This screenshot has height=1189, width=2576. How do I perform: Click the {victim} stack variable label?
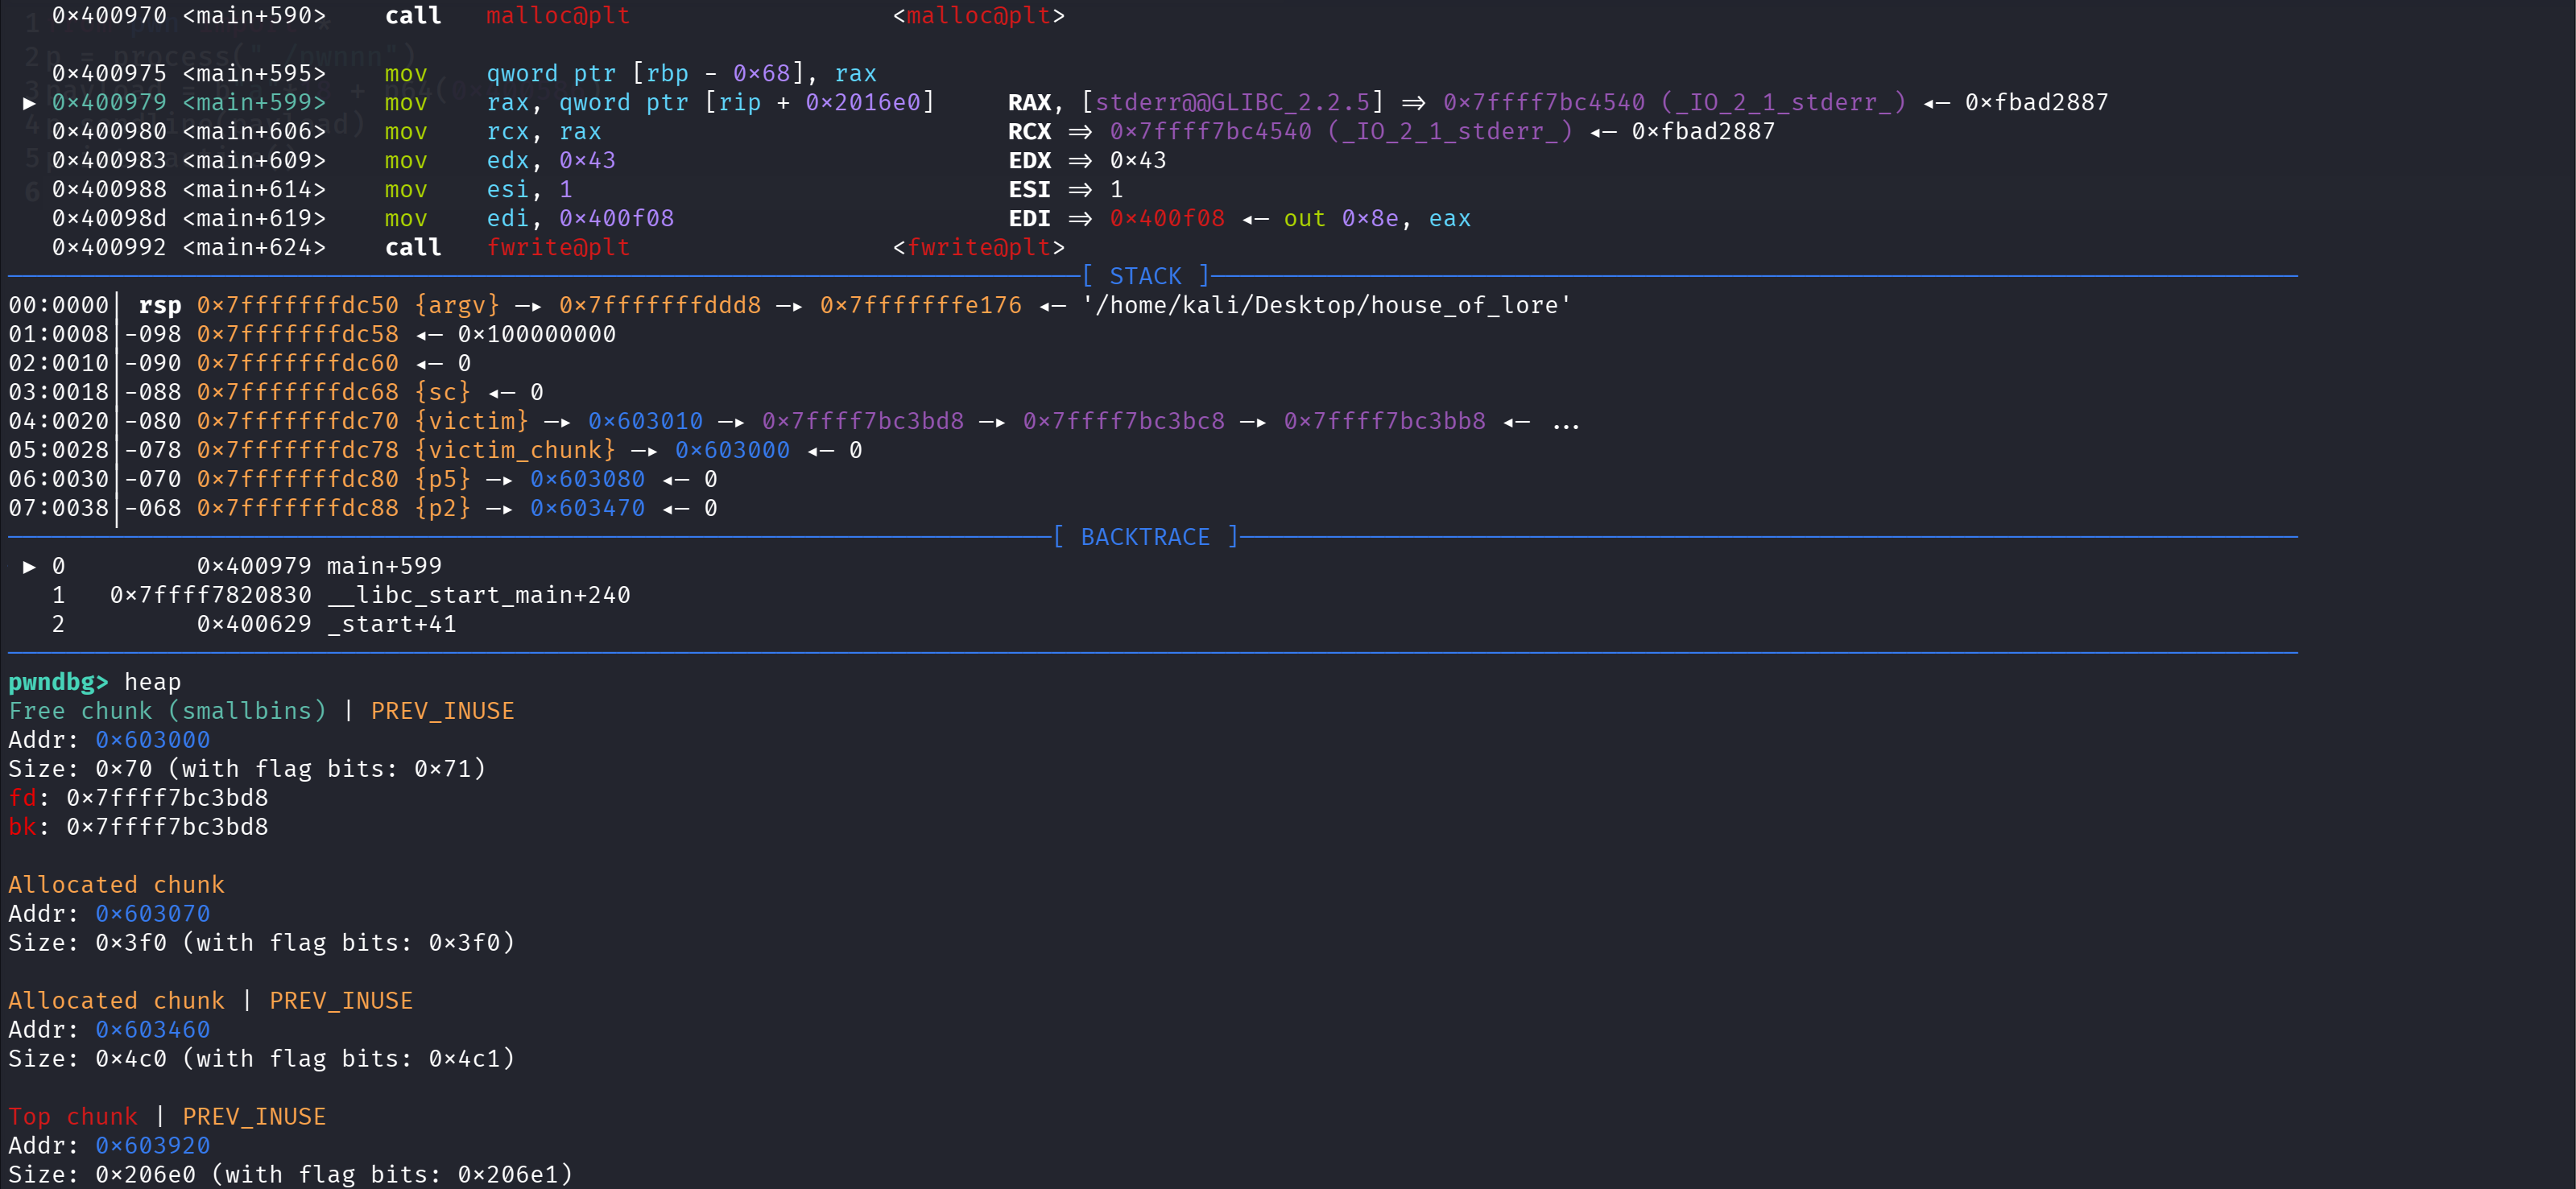pos(471,421)
